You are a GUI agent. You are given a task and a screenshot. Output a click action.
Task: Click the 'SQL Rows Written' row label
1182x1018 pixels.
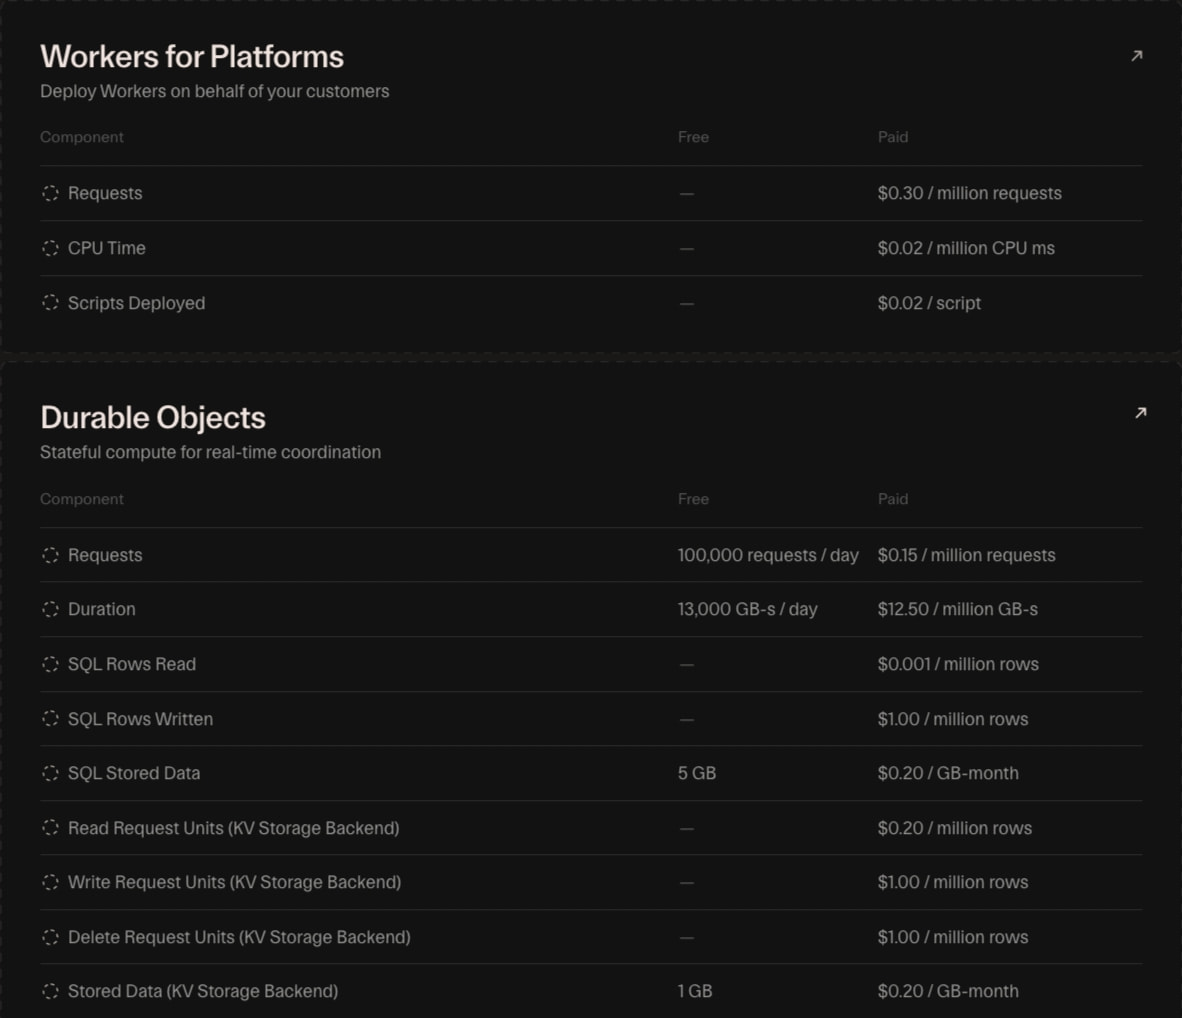click(140, 719)
